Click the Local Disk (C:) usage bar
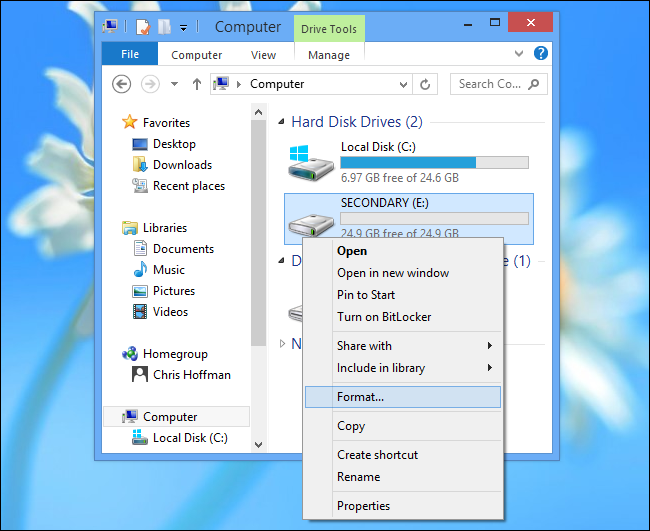This screenshot has width=650, height=531. (434, 162)
